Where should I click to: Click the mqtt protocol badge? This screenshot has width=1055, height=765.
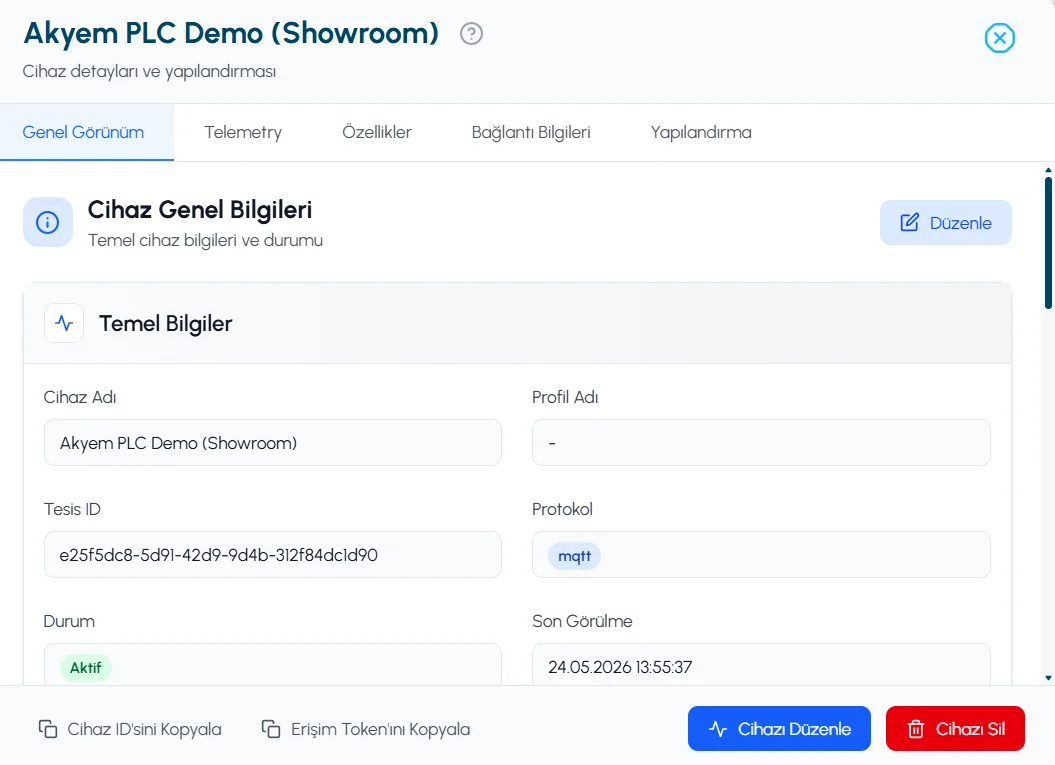click(575, 556)
